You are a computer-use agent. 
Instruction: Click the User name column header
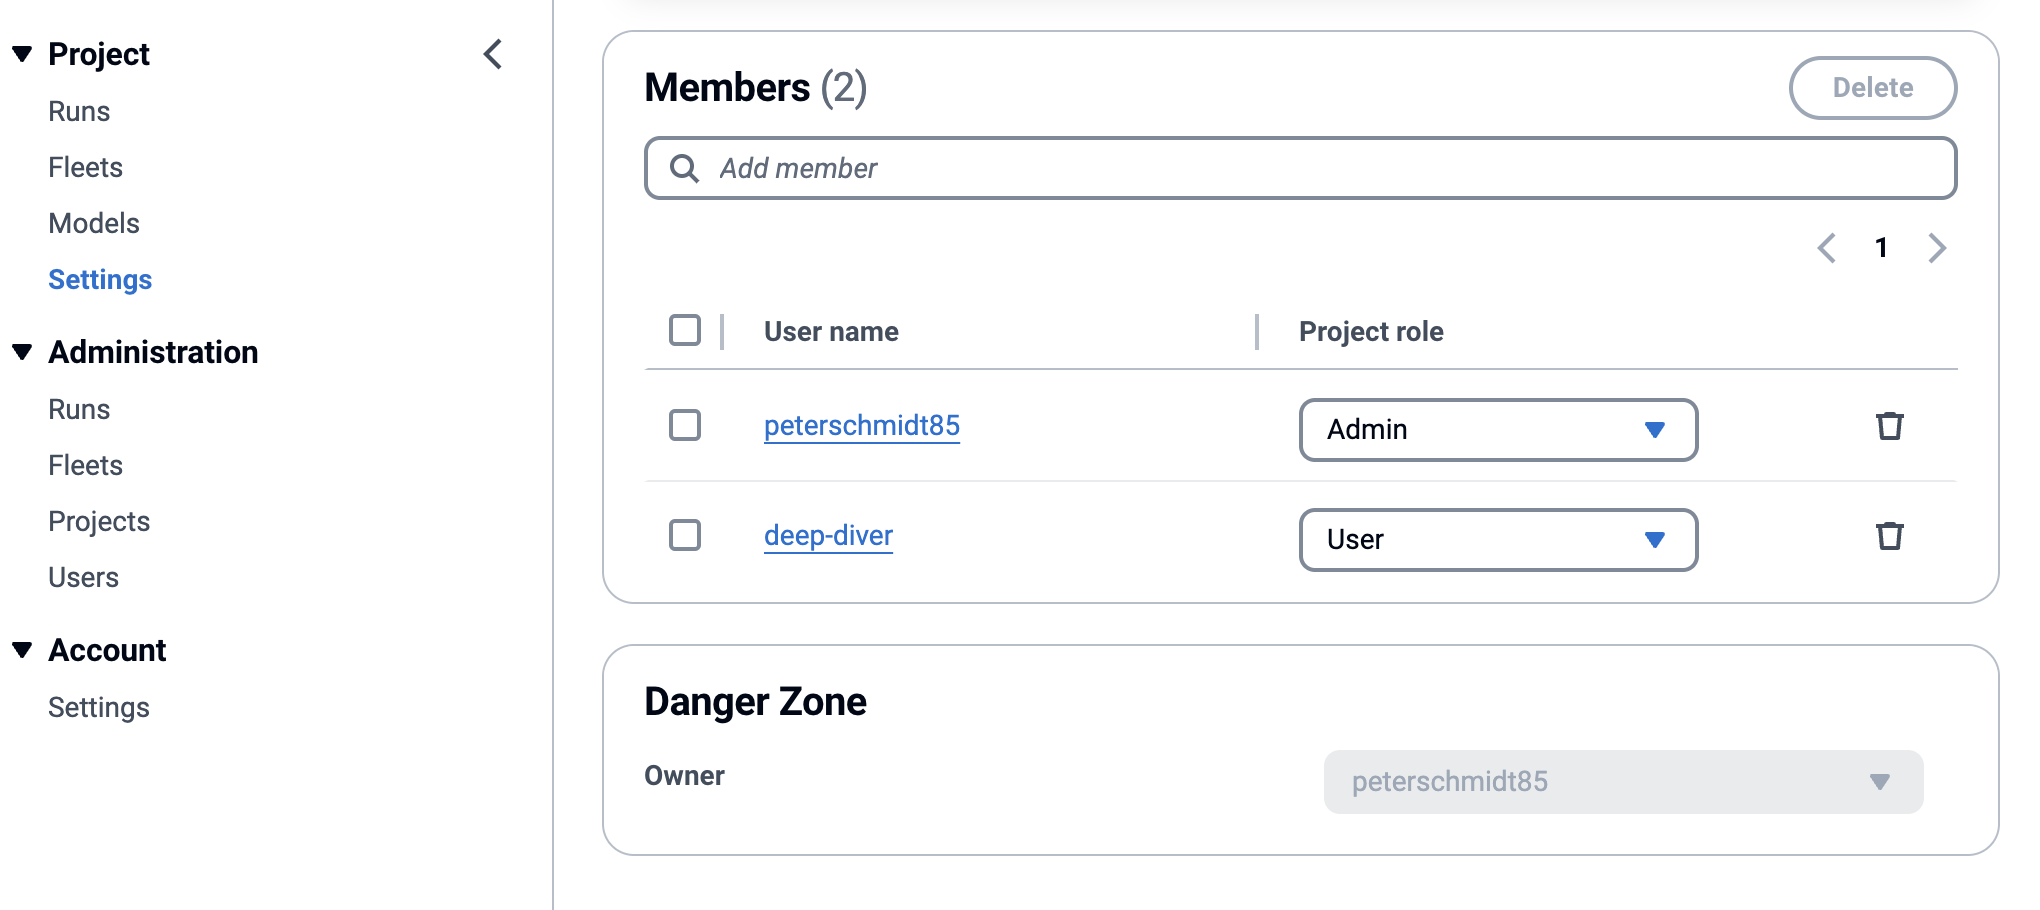tap(831, 331)
